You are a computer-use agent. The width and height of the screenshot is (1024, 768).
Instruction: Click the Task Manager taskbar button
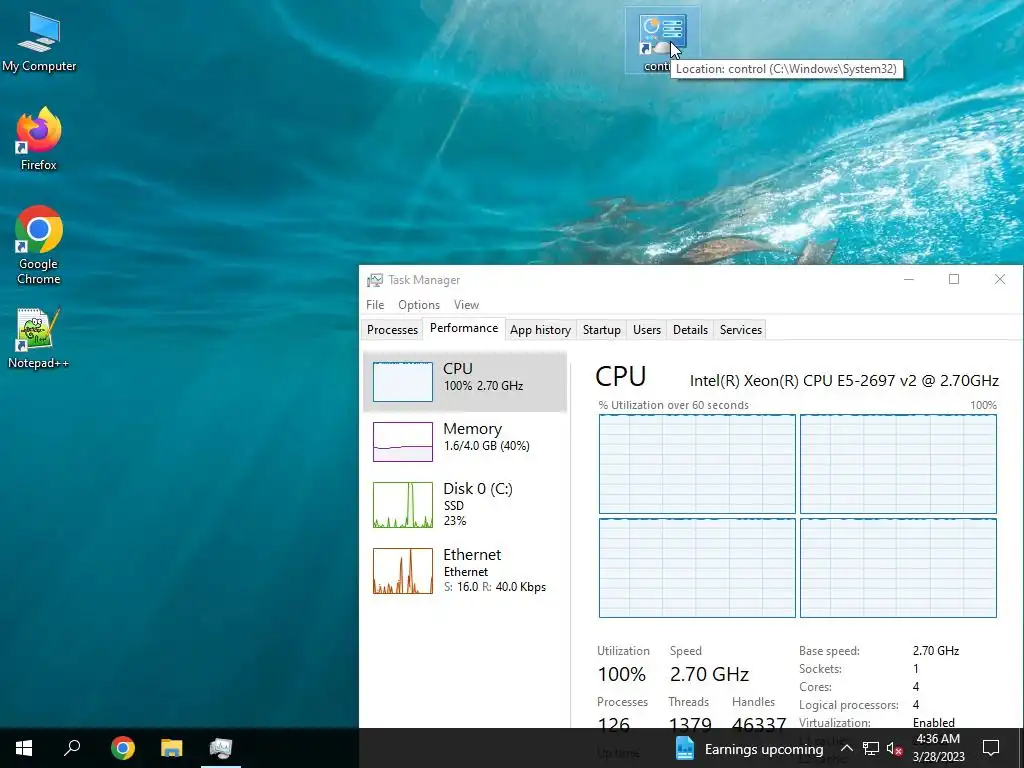221,748
